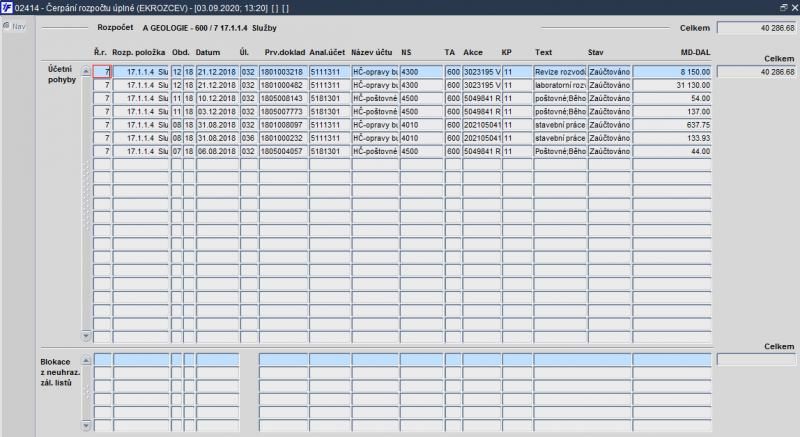Select Ř.r. cell highlighted in first row
The width and height of the screenshot is (800, 437).
[x=102, y=72]
